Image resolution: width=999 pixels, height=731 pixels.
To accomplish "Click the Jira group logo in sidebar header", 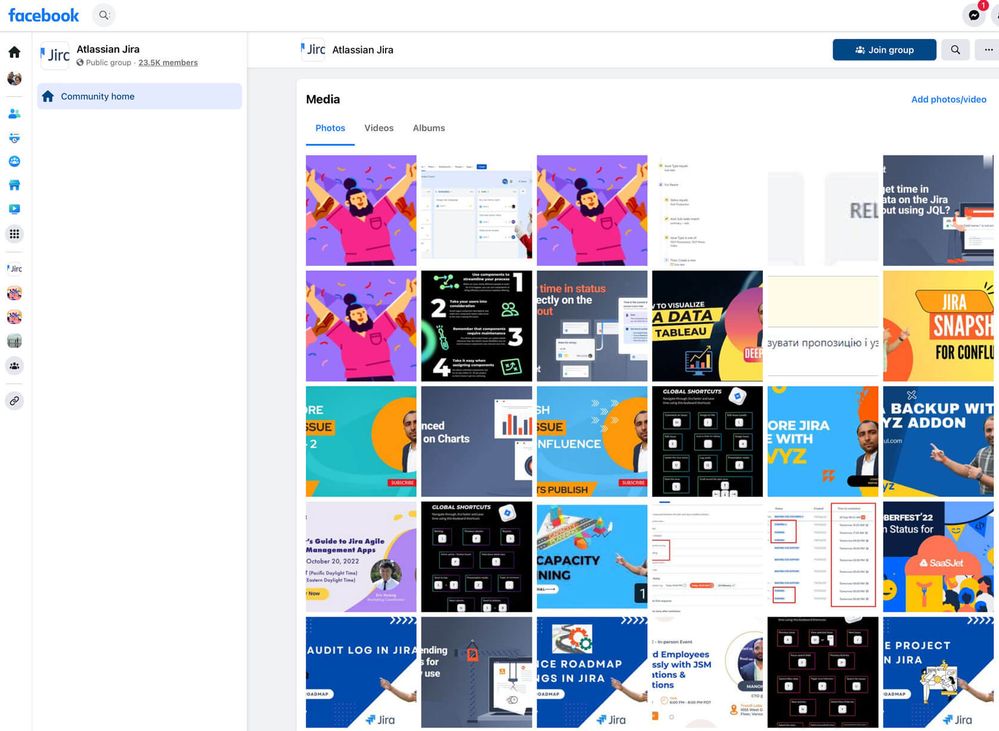I will 55,55.
